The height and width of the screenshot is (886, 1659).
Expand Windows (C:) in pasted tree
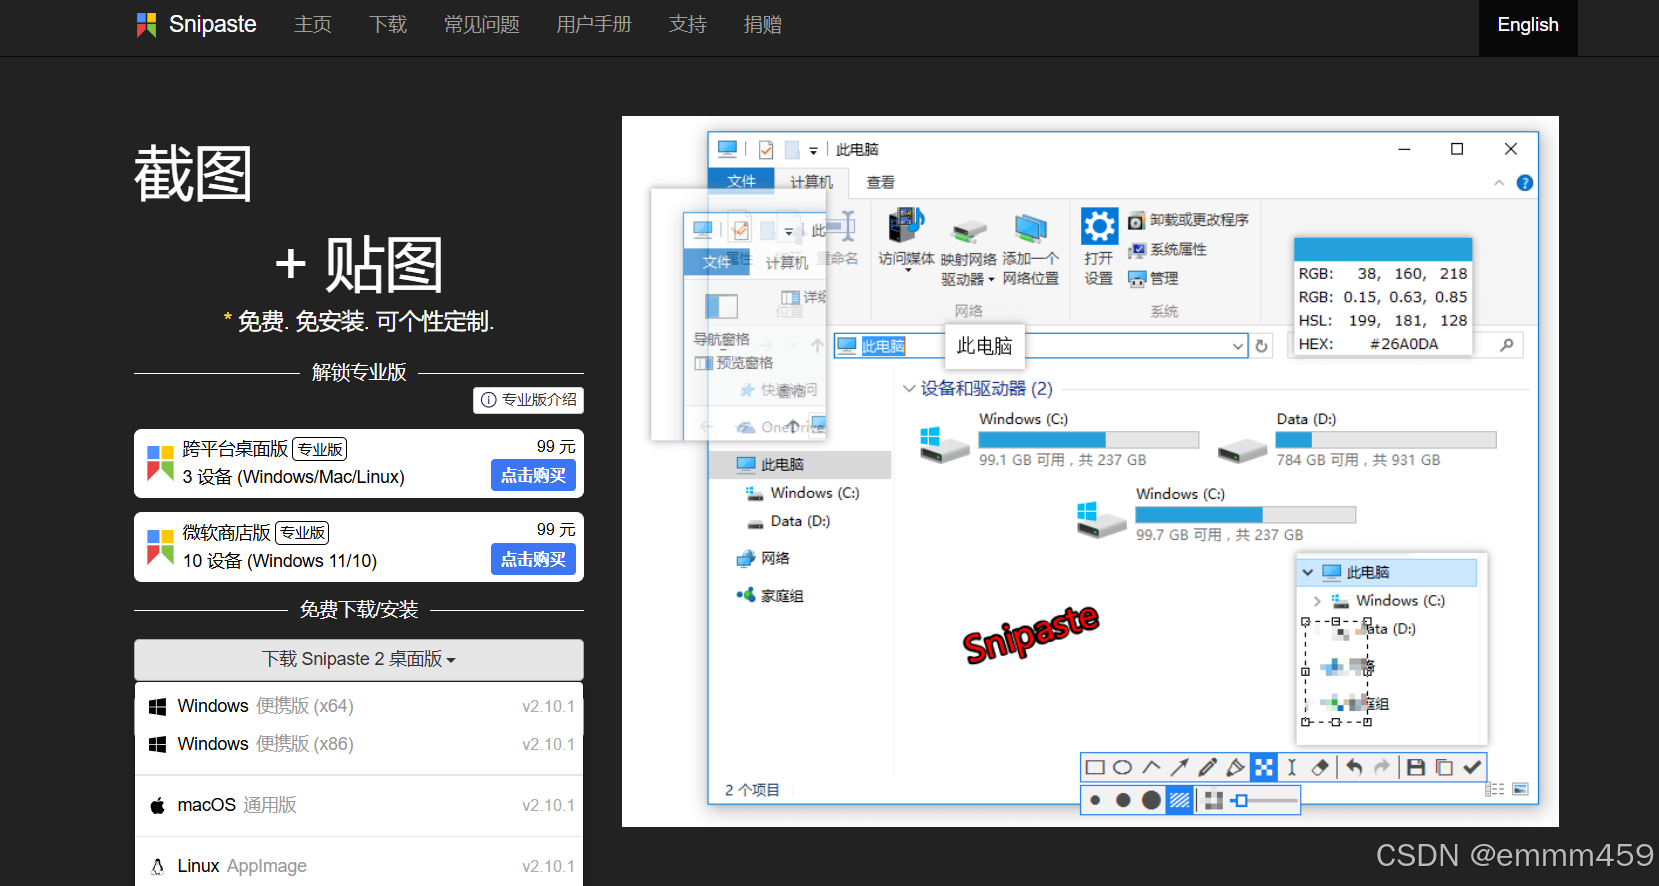click(1317, 601)
